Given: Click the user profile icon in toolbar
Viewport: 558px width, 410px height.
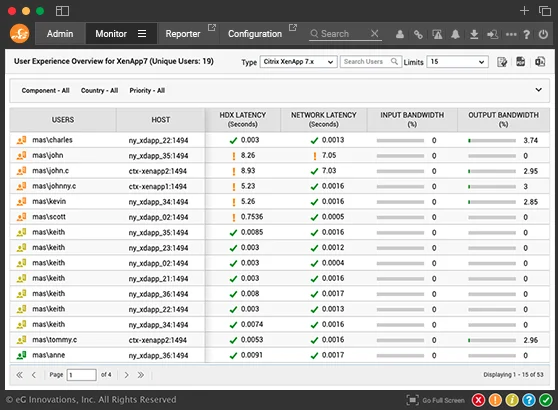Looking at the screenshot, I should [400, 34].
